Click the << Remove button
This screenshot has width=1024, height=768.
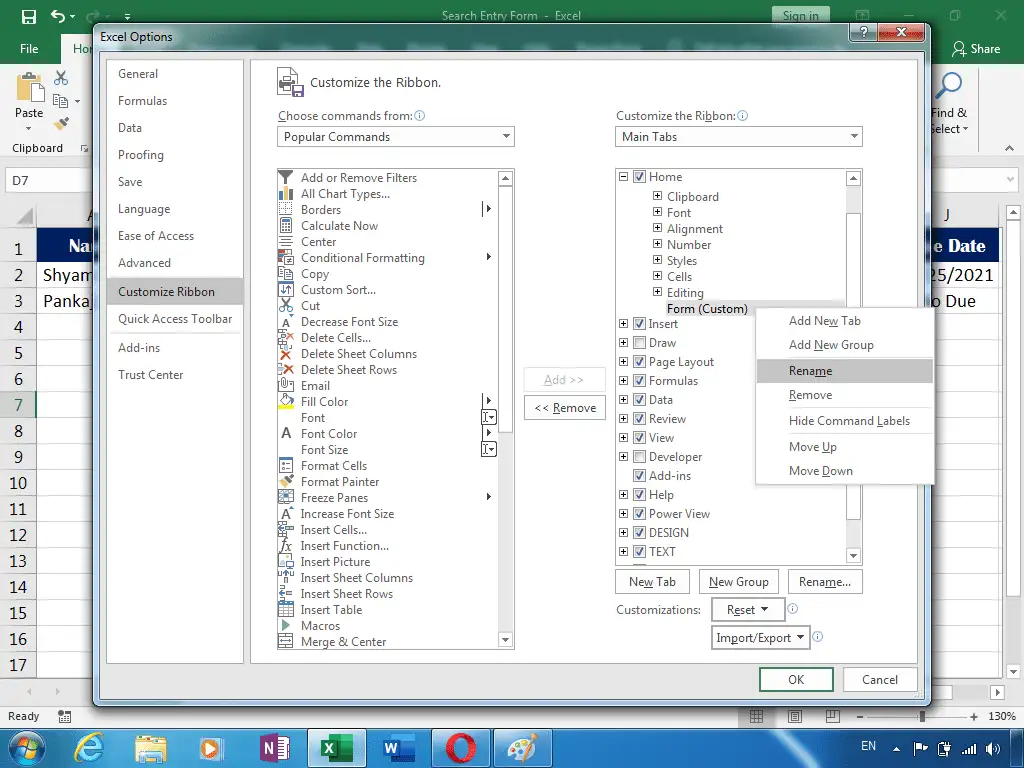[x=565, y=408]
